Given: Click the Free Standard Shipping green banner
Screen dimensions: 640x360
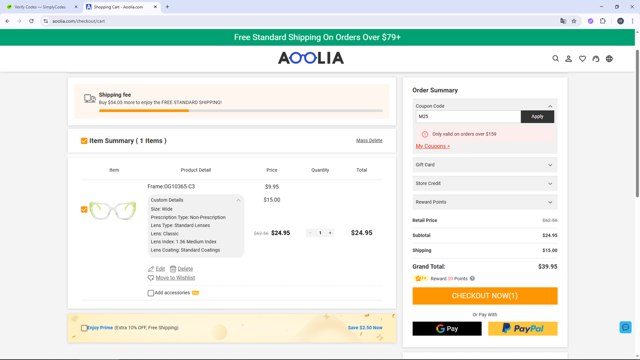Looking at the screenshot, I should pos(317,37).
